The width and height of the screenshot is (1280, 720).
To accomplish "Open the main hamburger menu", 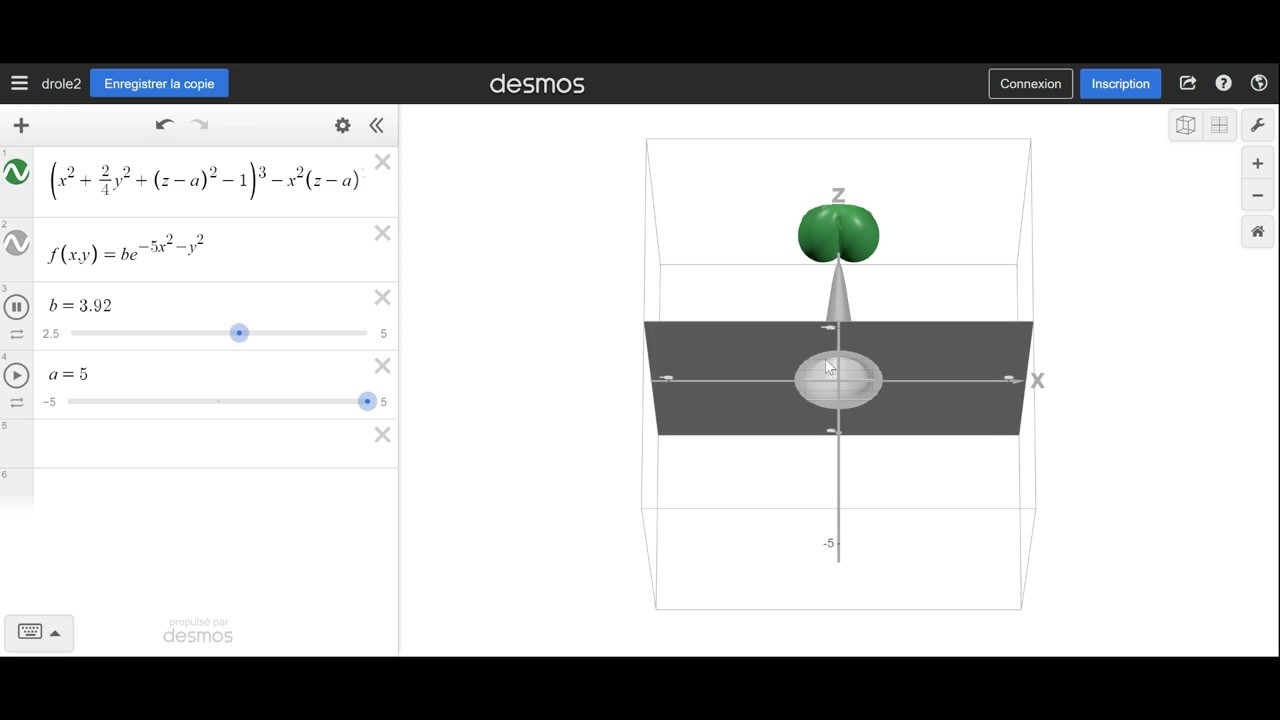I will (x=19, y=83).
